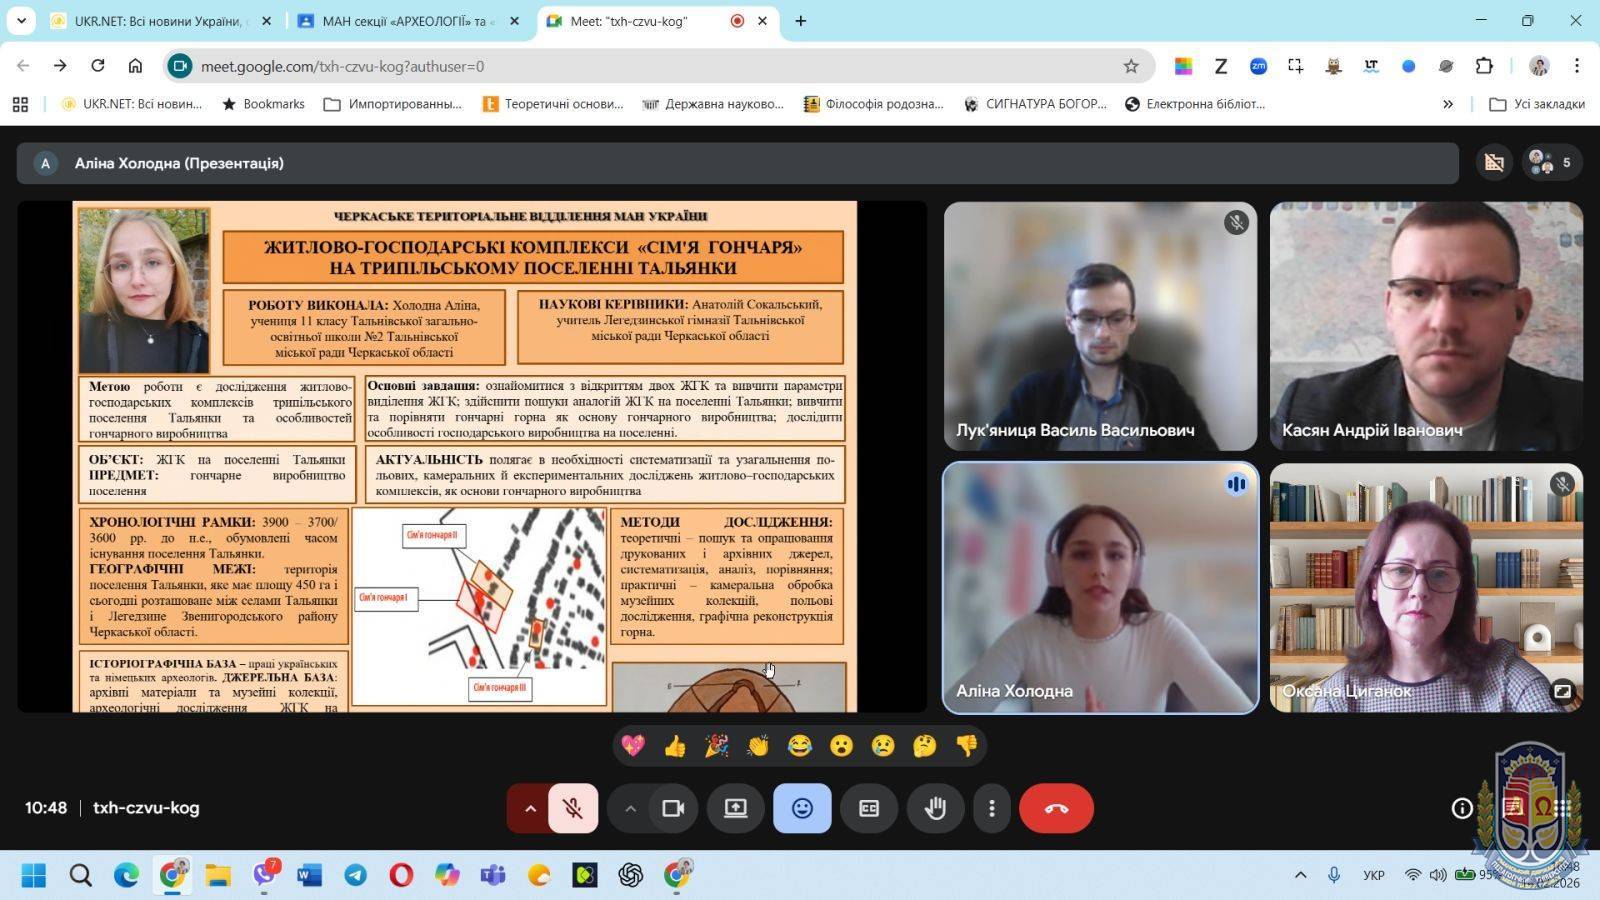1600x900 pixels.
Task: Send thumbs up emoji reaction
Action: point(675,746)
